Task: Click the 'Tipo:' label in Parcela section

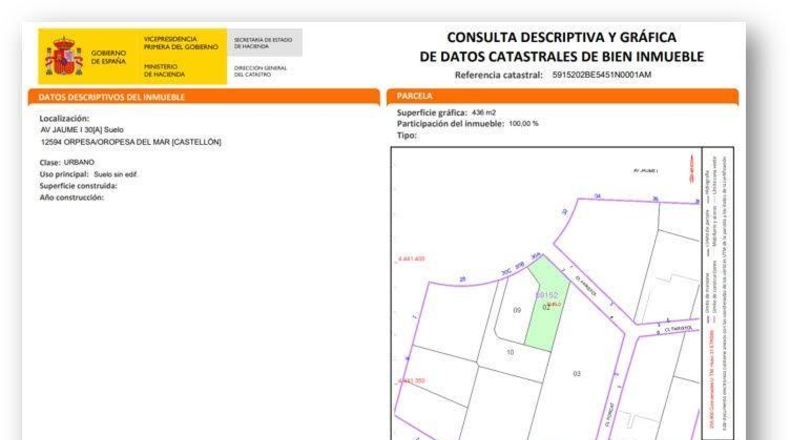Action: click(407, 135)
